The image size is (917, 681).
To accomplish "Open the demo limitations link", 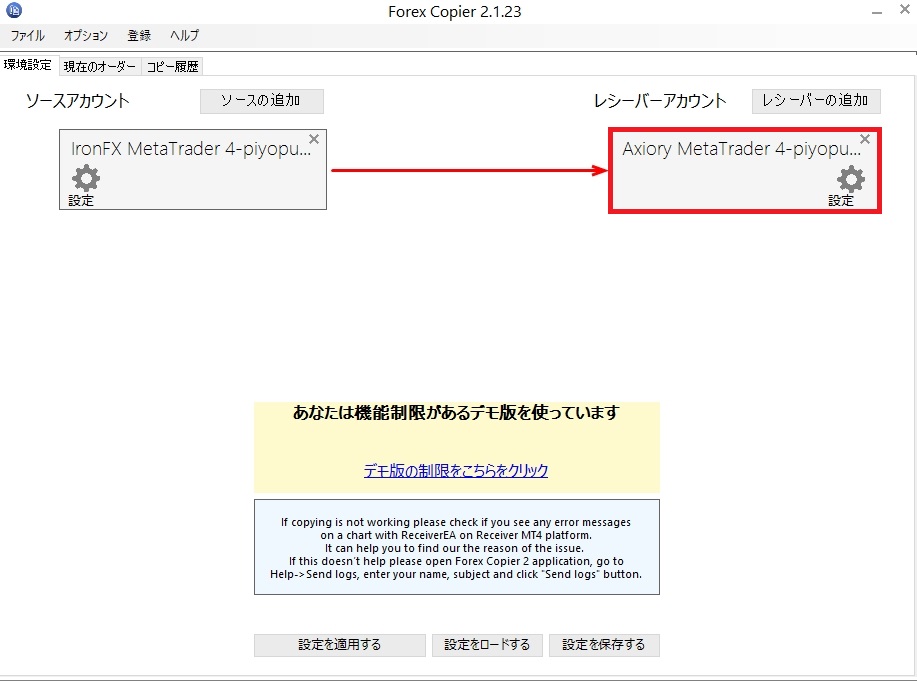I will pyautogui.click(x=456, y=470).
